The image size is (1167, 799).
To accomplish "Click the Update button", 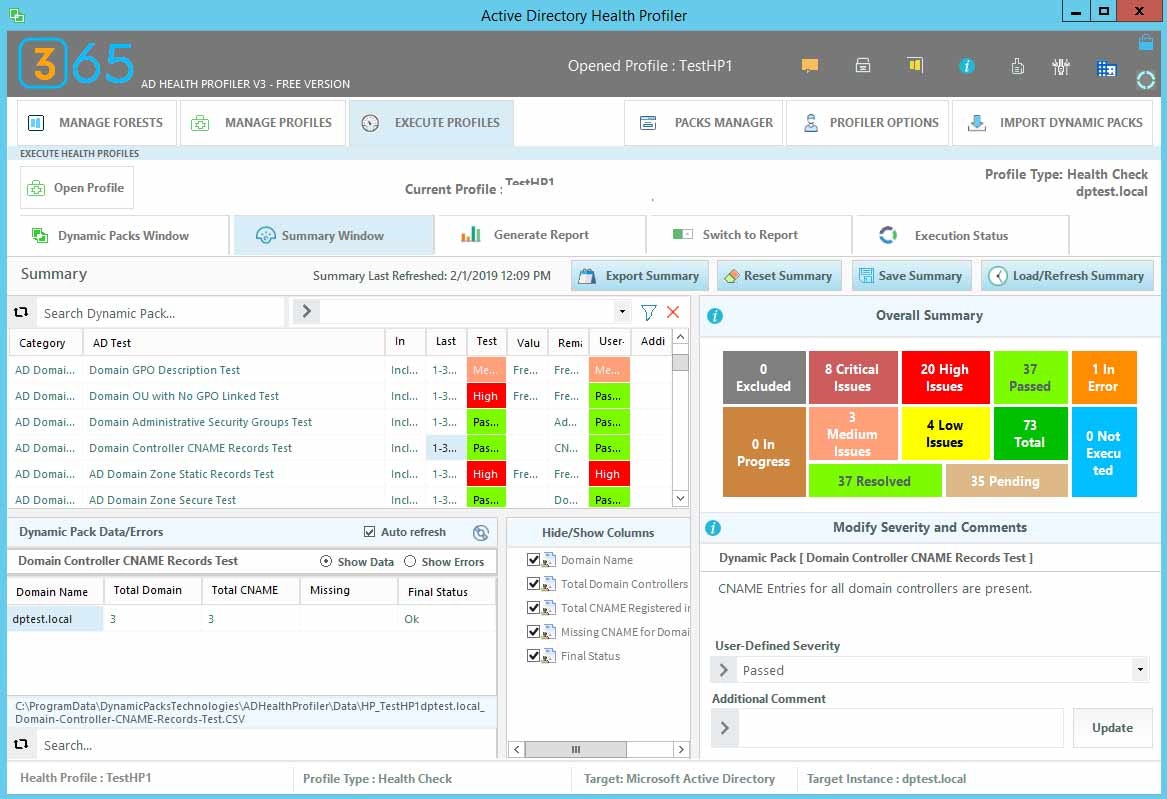I will pos(1112,728).
